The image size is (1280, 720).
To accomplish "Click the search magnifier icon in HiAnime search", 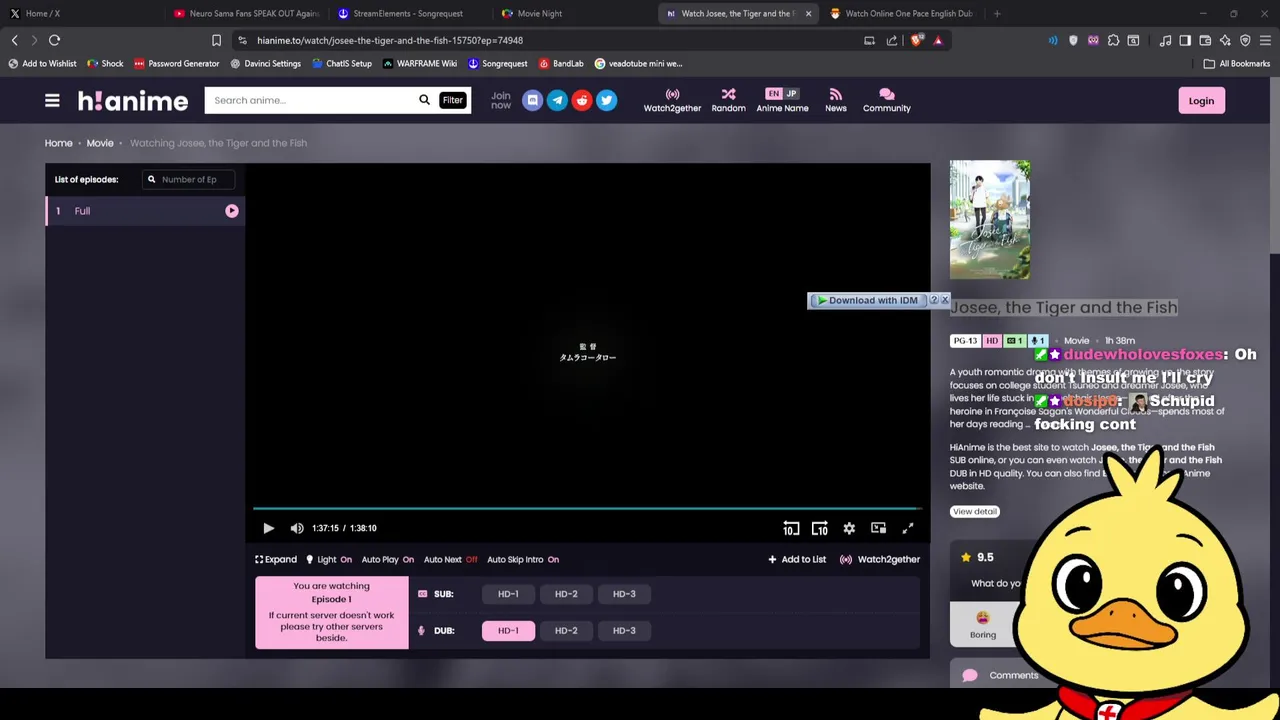I will (x=424, y=100).
